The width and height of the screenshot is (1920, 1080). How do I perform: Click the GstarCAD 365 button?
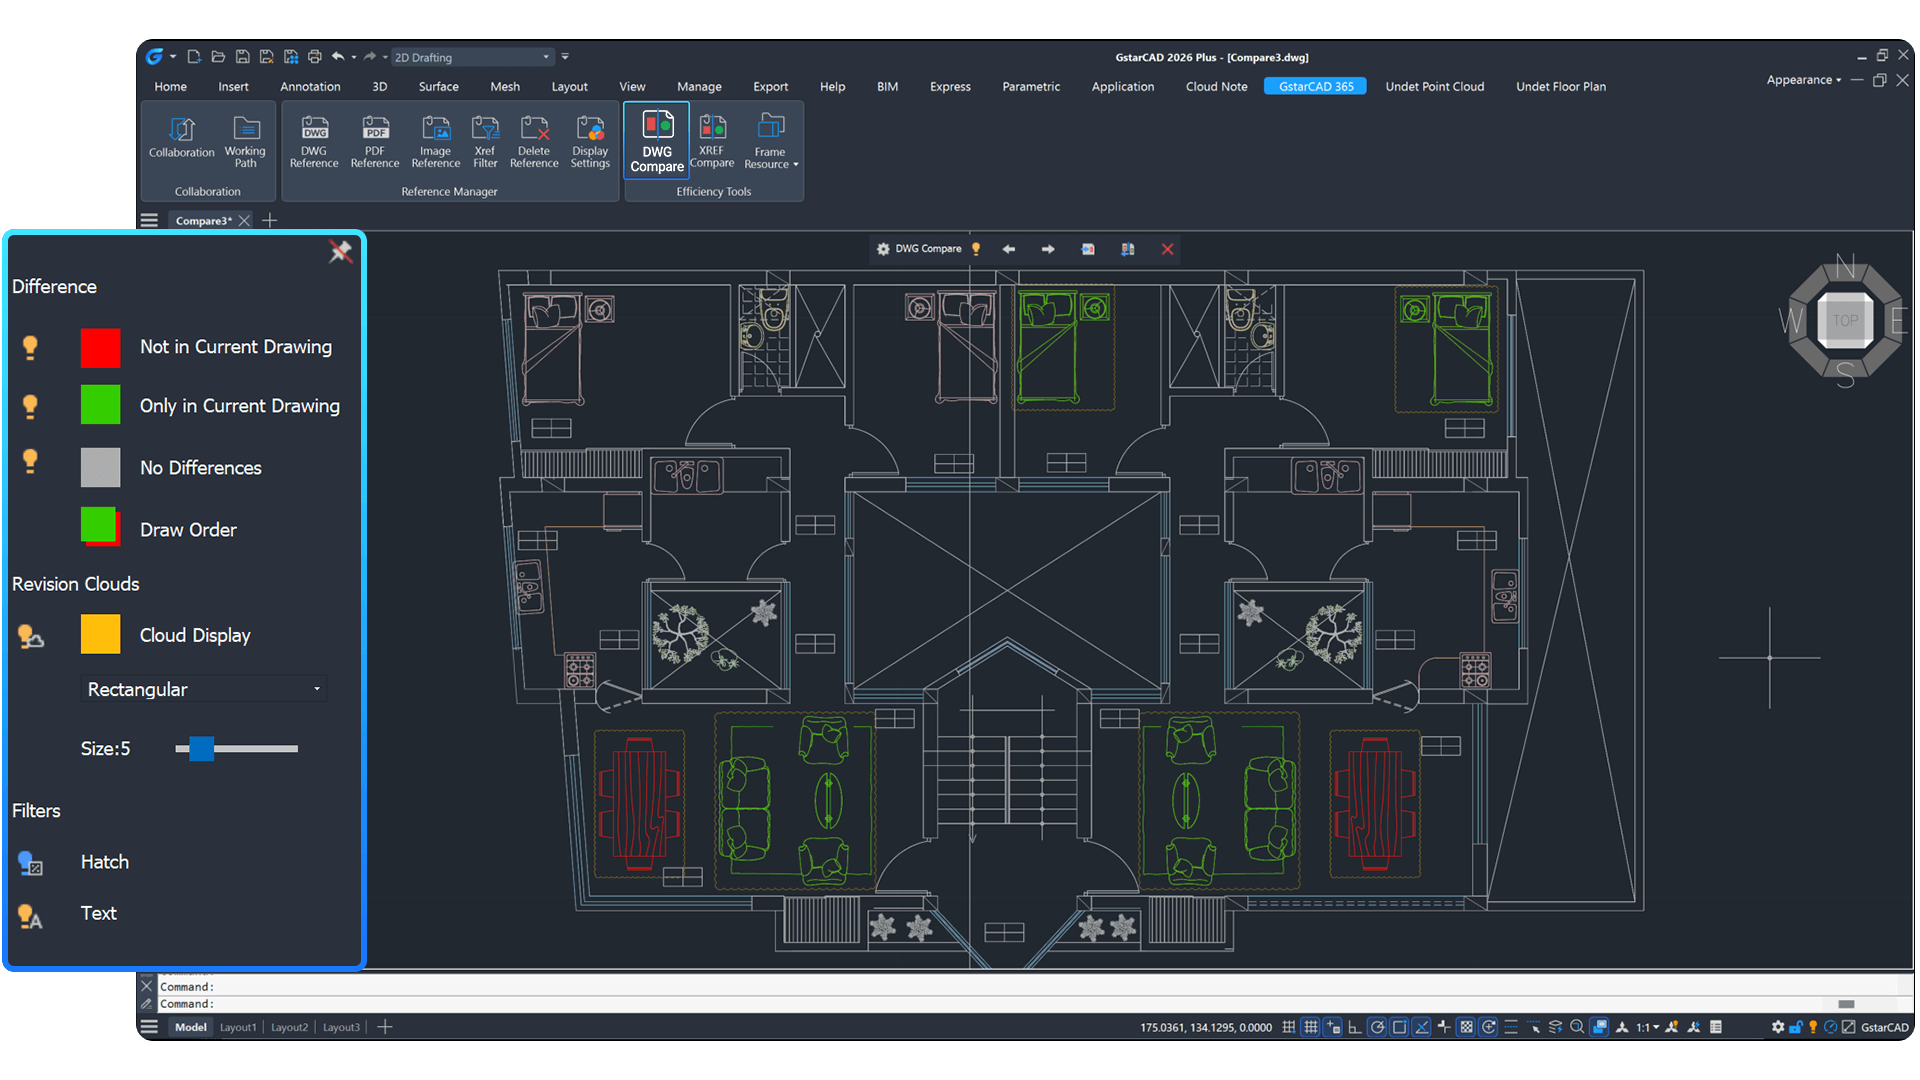tap(1314, 86)
